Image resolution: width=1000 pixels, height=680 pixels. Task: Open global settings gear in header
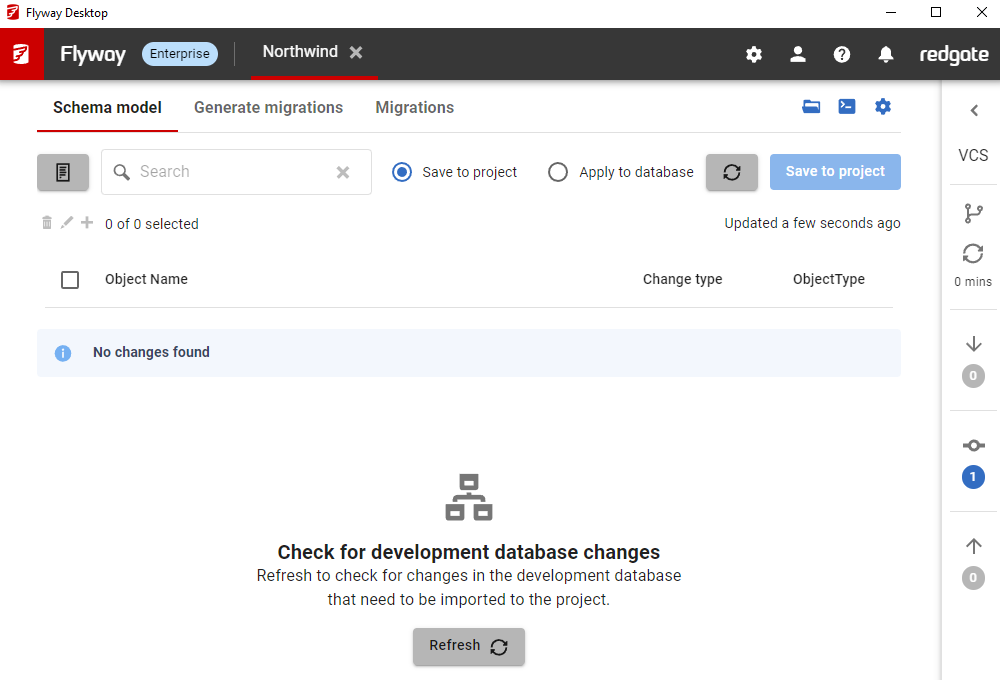point(754,55)
